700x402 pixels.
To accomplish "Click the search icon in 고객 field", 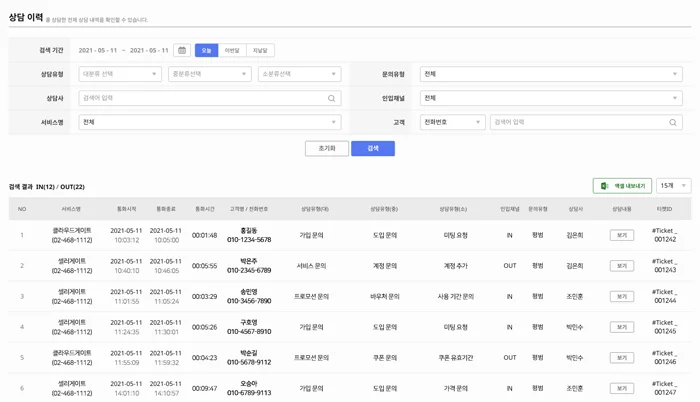I will (x=673, y=123).
